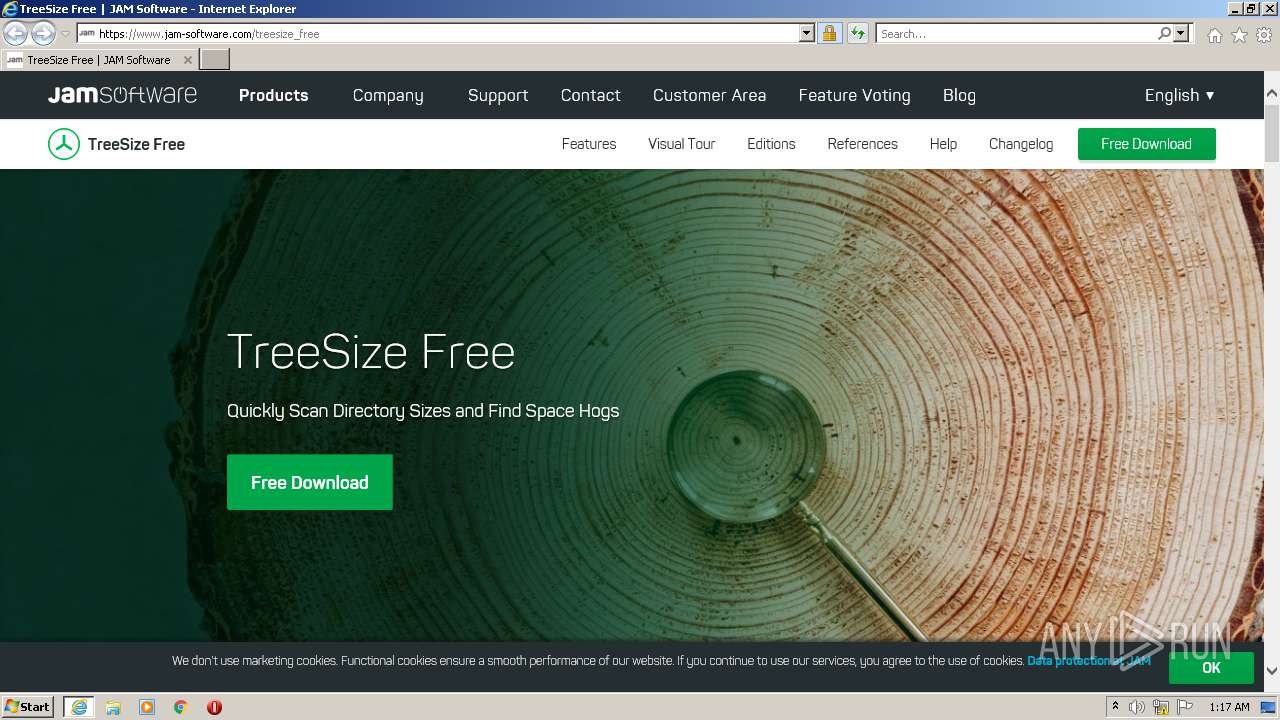The height and width of the screenshot is (720, 1280).
Task: Click the Changelog link
Action: [x=1020, y=144]
